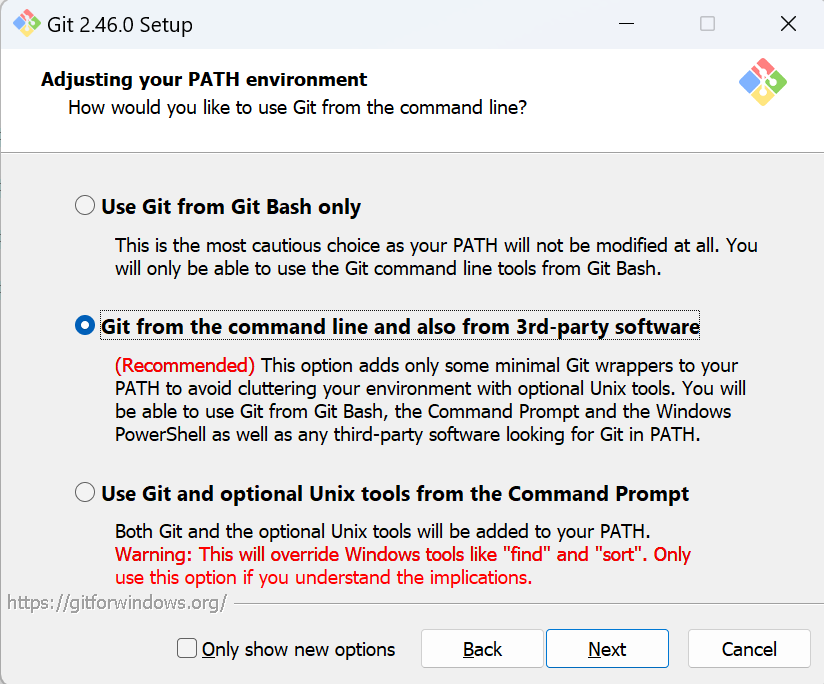The height and width of the screenshot is (684, 824).
Task: Click the Next button
Action: click(x=607, y=649)
